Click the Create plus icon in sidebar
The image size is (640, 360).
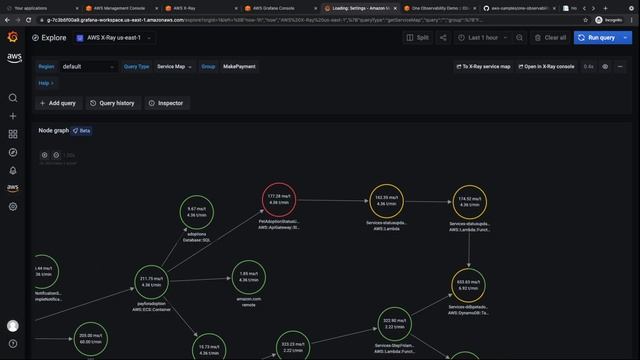(13, 116)
